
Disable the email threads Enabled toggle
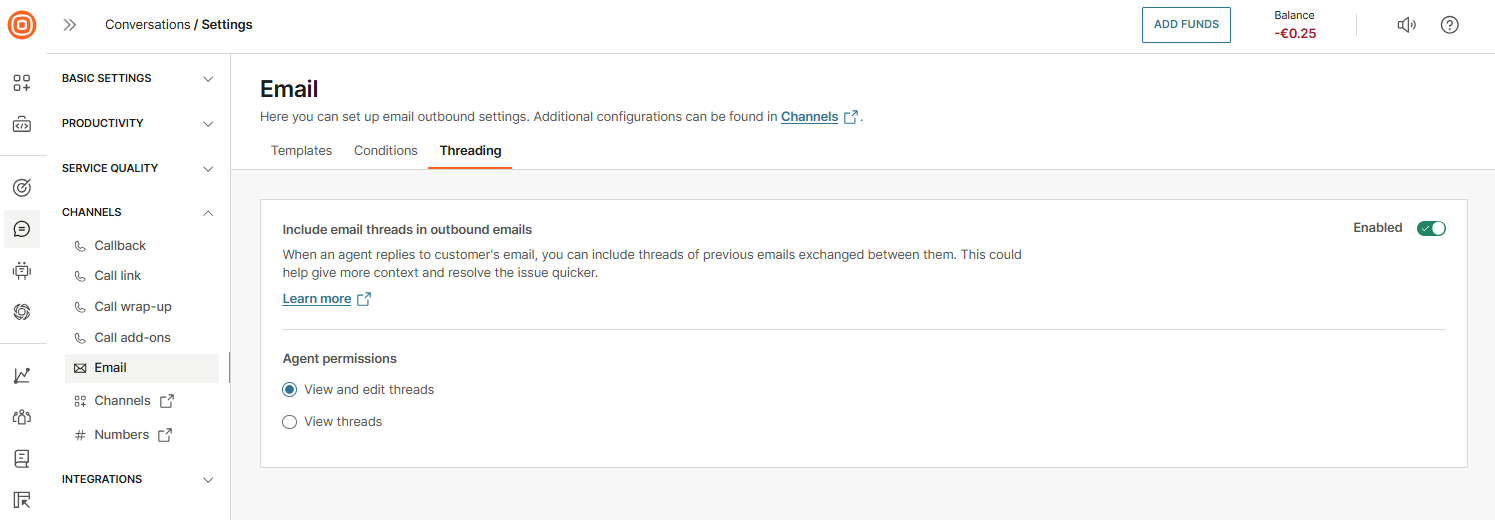coord(1431,228)
